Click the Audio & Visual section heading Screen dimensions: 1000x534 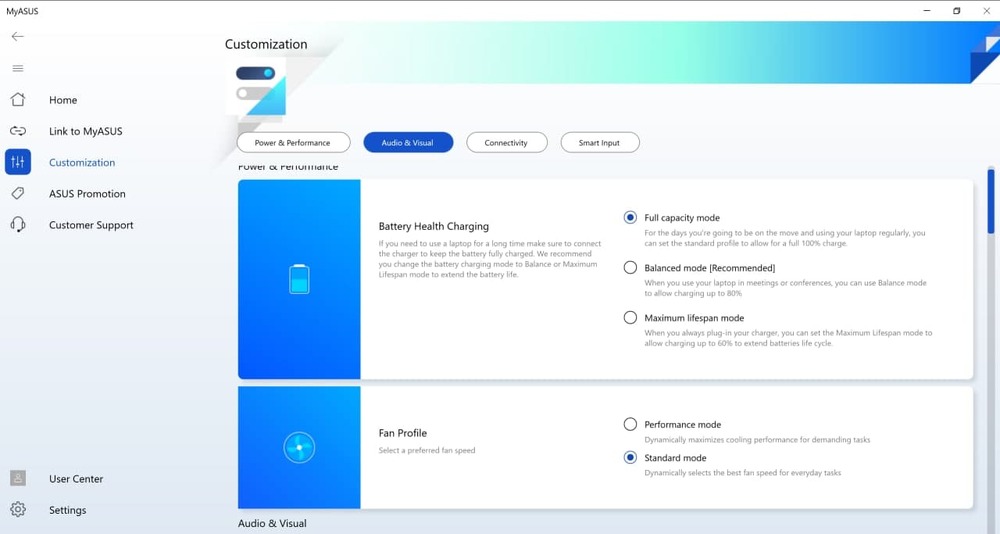[x=272, y=523]
